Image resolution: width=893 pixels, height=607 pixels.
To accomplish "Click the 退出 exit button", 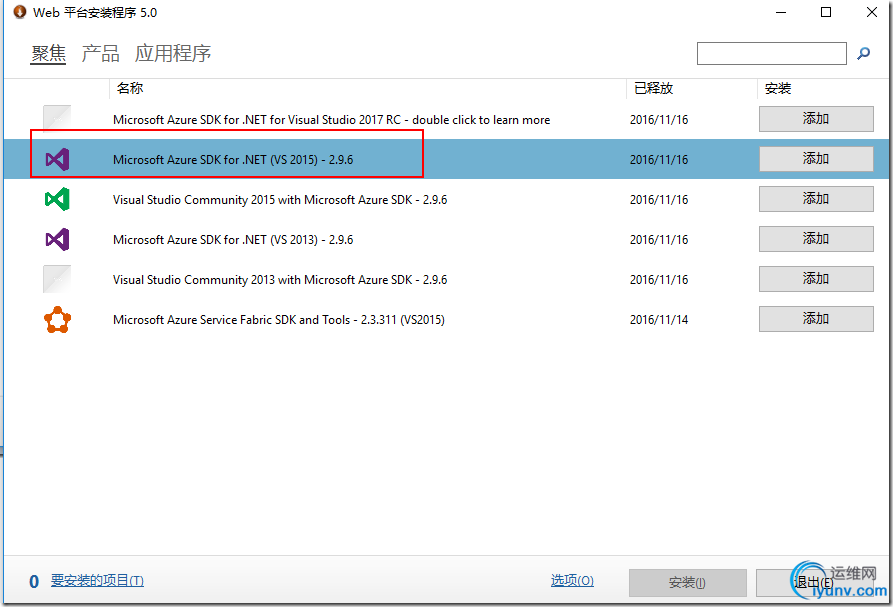I will [814, 583].
